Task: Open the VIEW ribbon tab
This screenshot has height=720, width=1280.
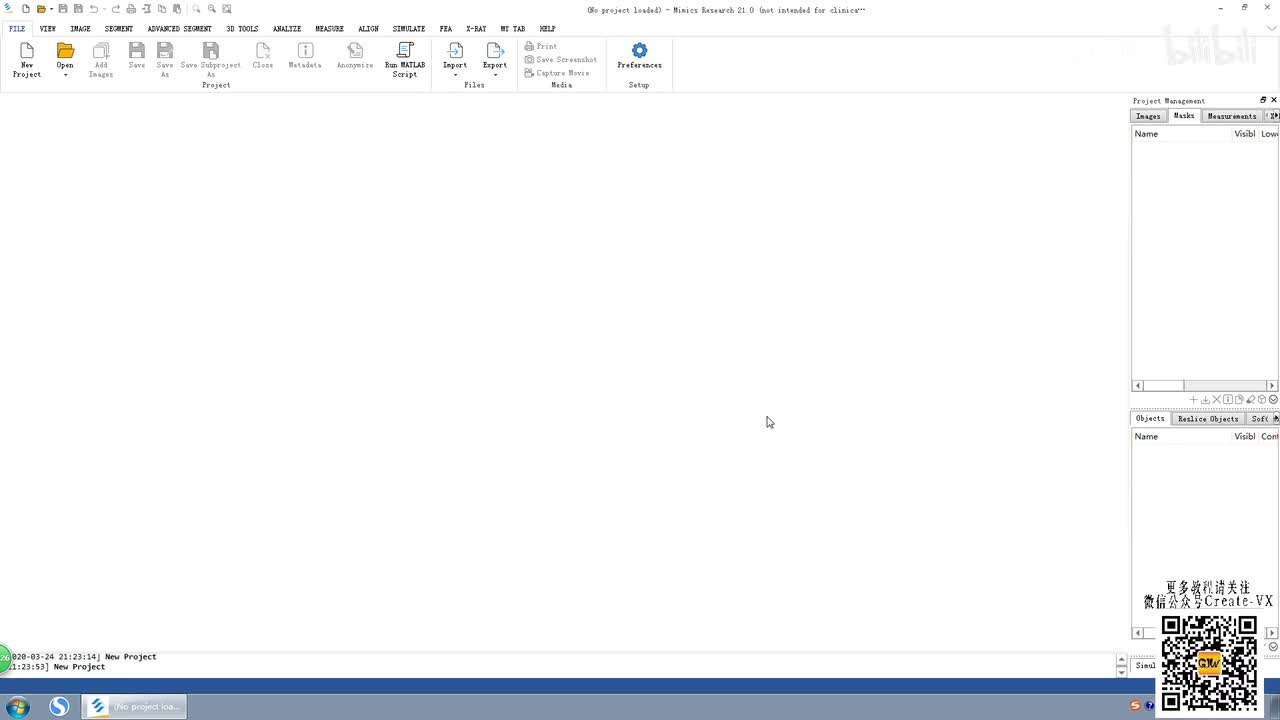Action: click(x=48, y=29)
